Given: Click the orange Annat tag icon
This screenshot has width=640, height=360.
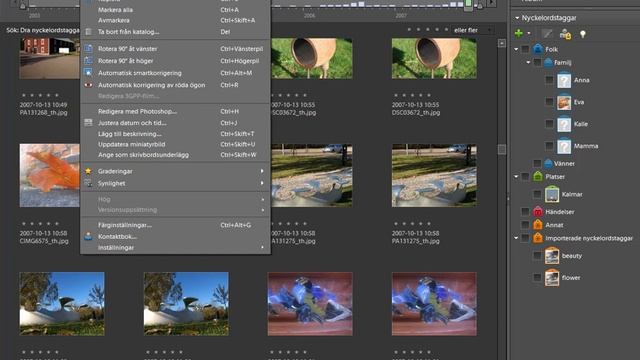Looking at the screenshot, I should [538, 224].
